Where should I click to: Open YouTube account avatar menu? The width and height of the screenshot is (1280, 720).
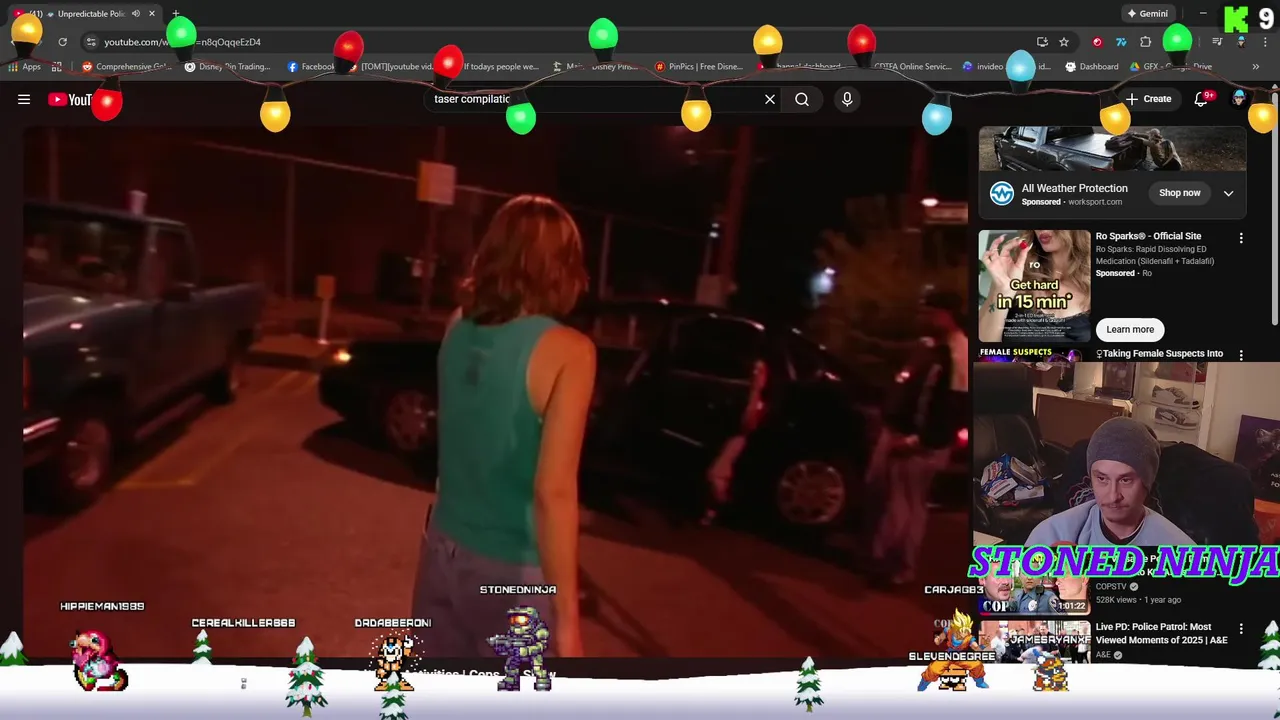coord(1239,98)
